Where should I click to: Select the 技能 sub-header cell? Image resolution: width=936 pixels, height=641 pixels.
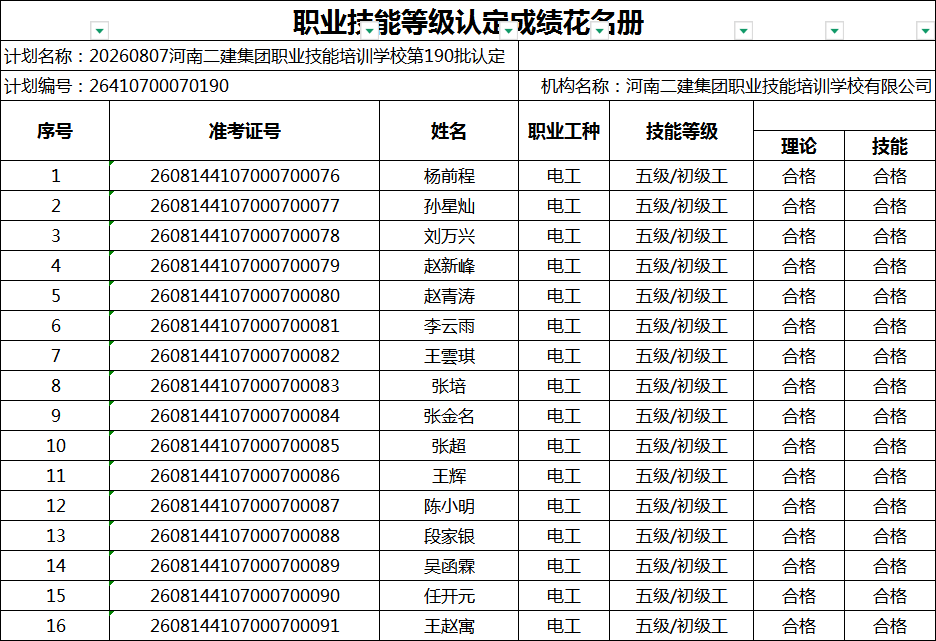click(890, 146)
